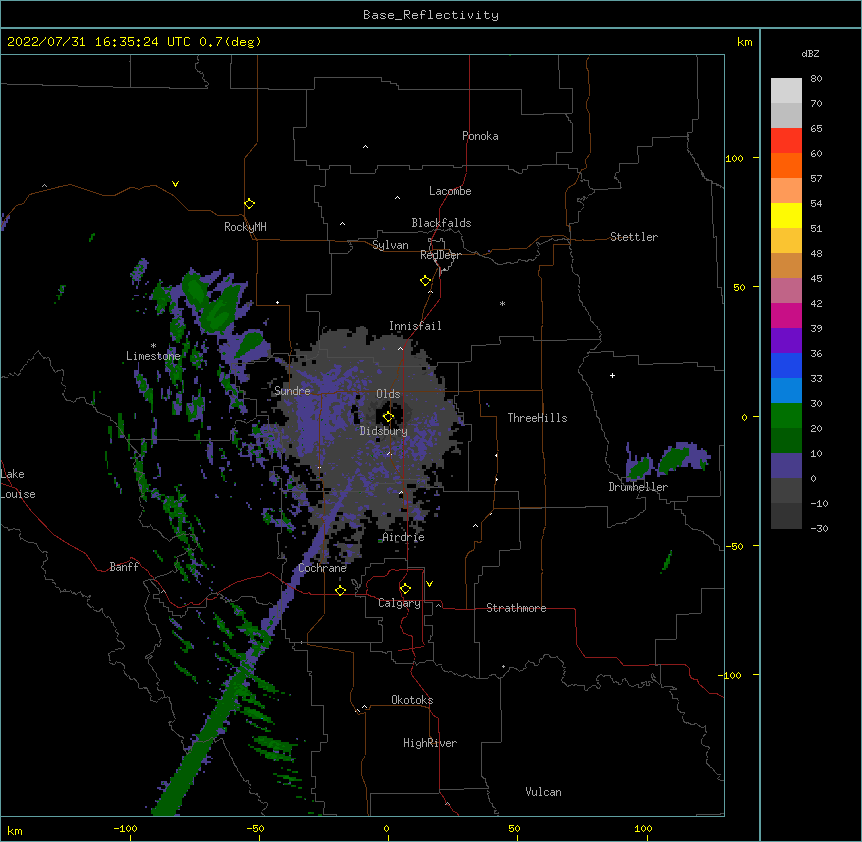
Task: Click the Stettler city label
Action: point(633,237)
